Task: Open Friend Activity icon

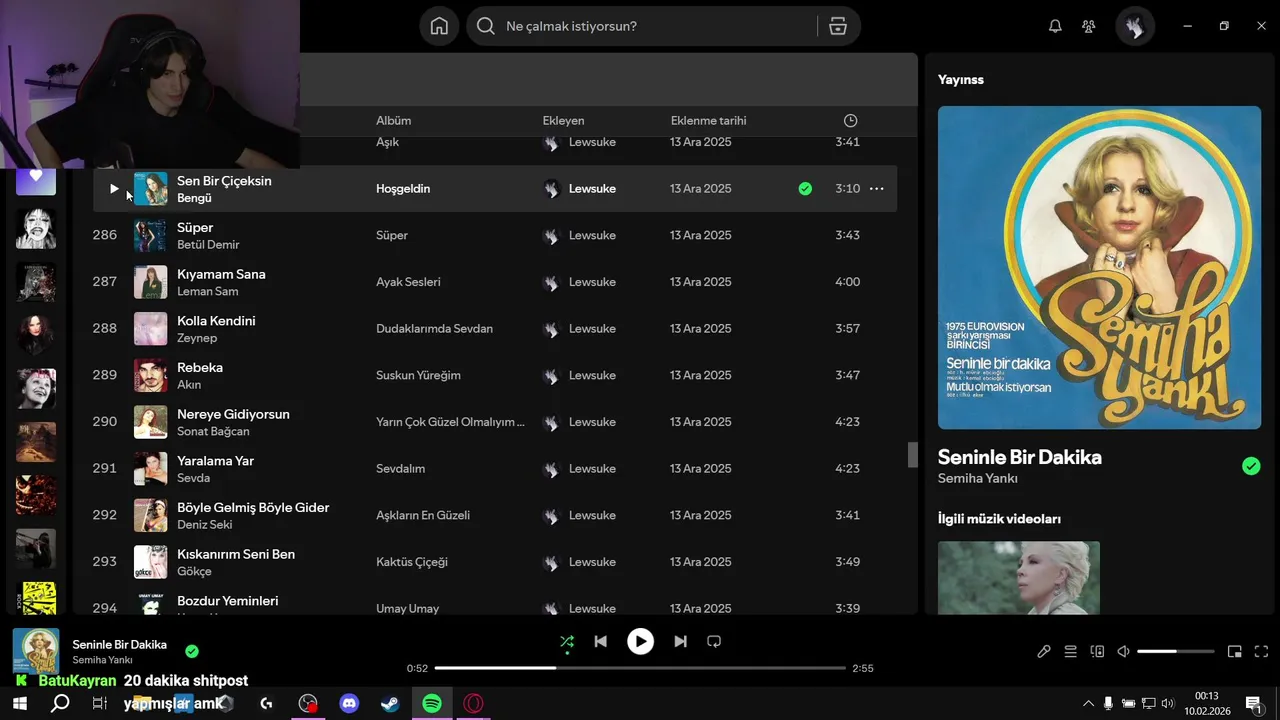Action: (x=1089, y=26)
